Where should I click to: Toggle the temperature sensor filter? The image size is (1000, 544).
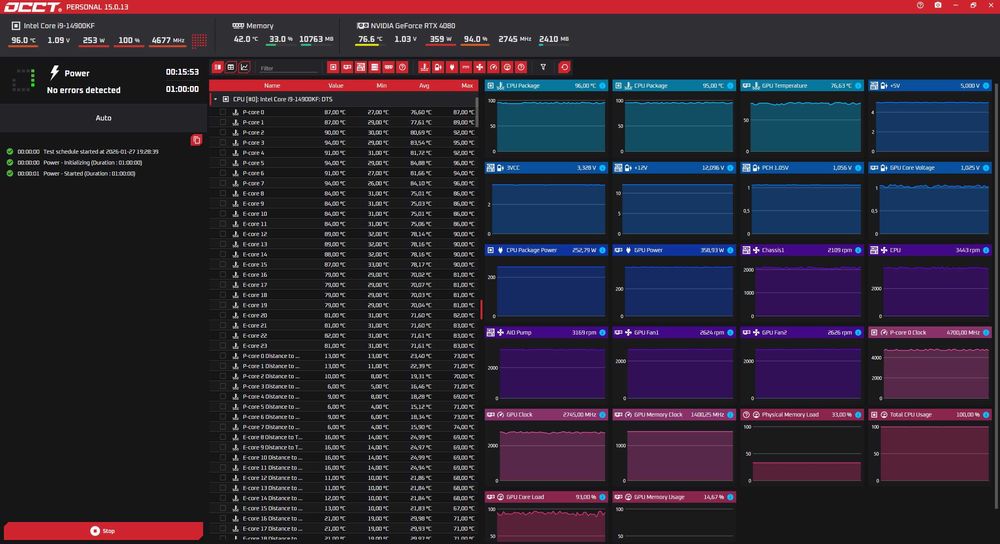click(424, 67)
